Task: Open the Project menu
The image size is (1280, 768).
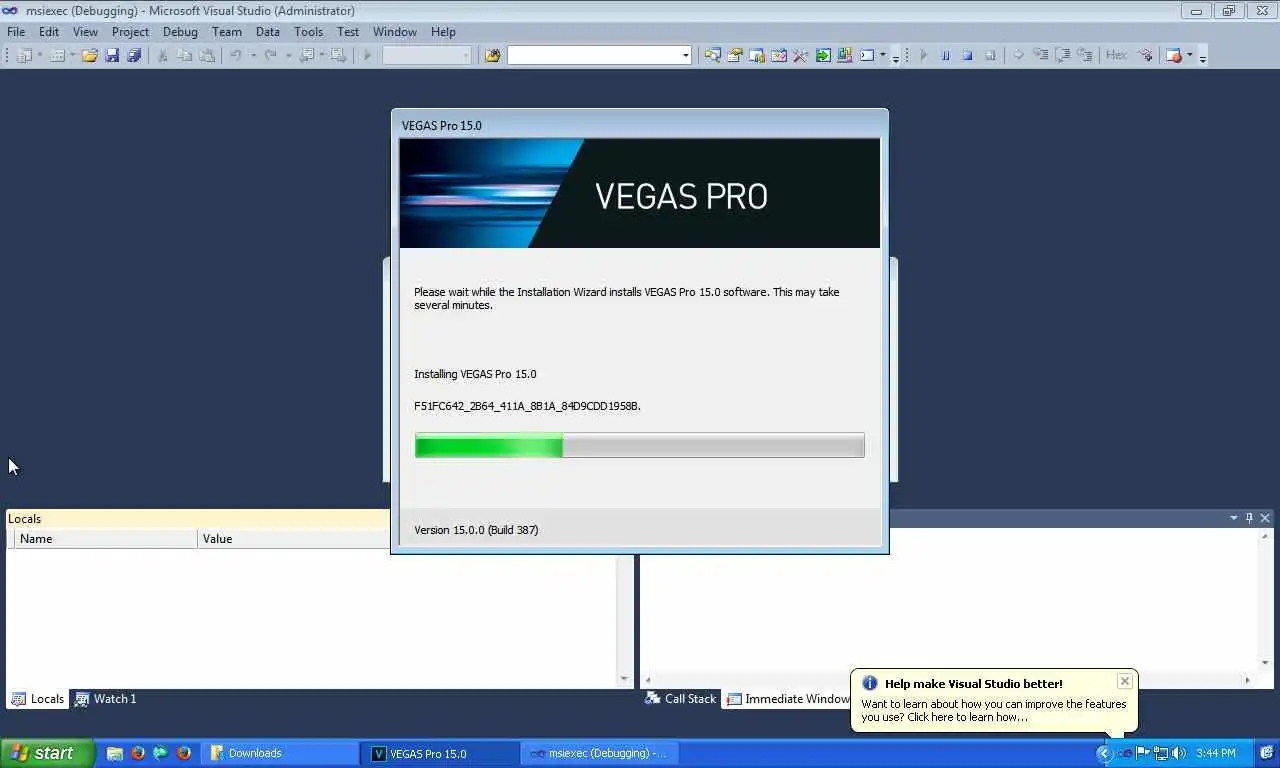Action: (x=130, y=32)
